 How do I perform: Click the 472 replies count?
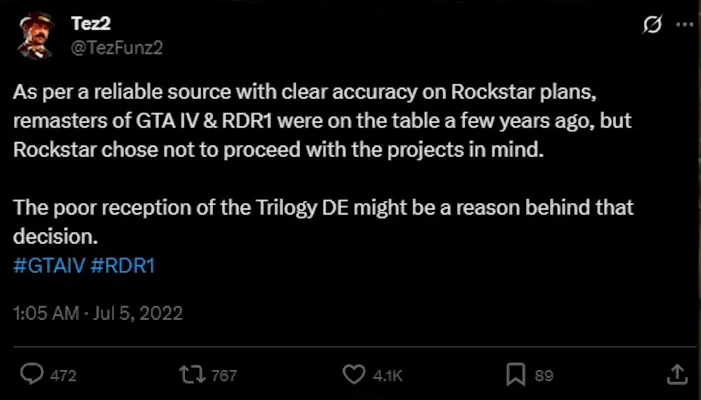click(x=63, y=376)
